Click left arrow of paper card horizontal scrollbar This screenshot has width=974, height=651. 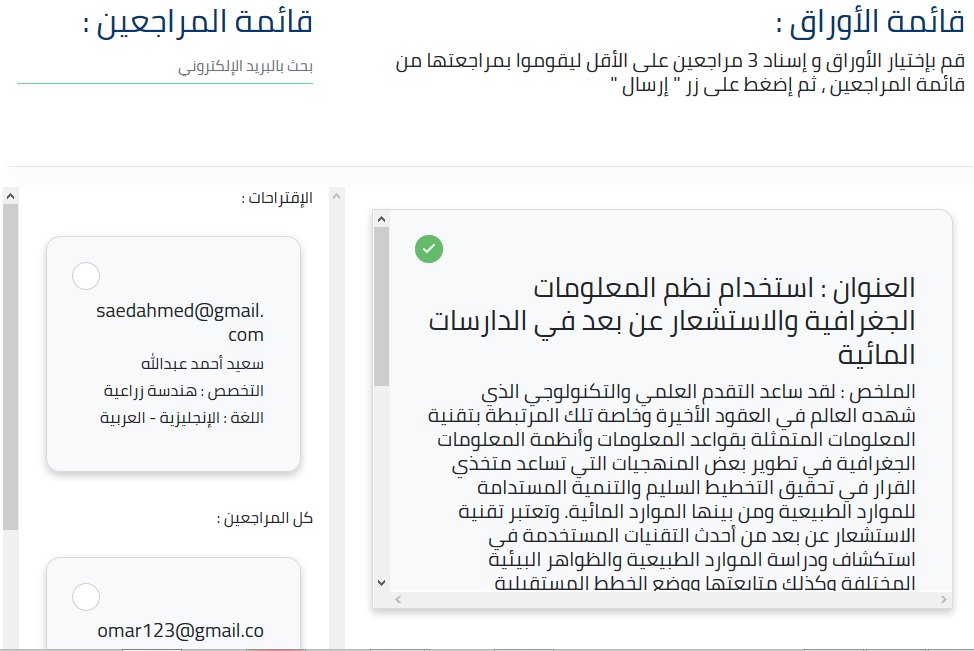click(397, 599)
